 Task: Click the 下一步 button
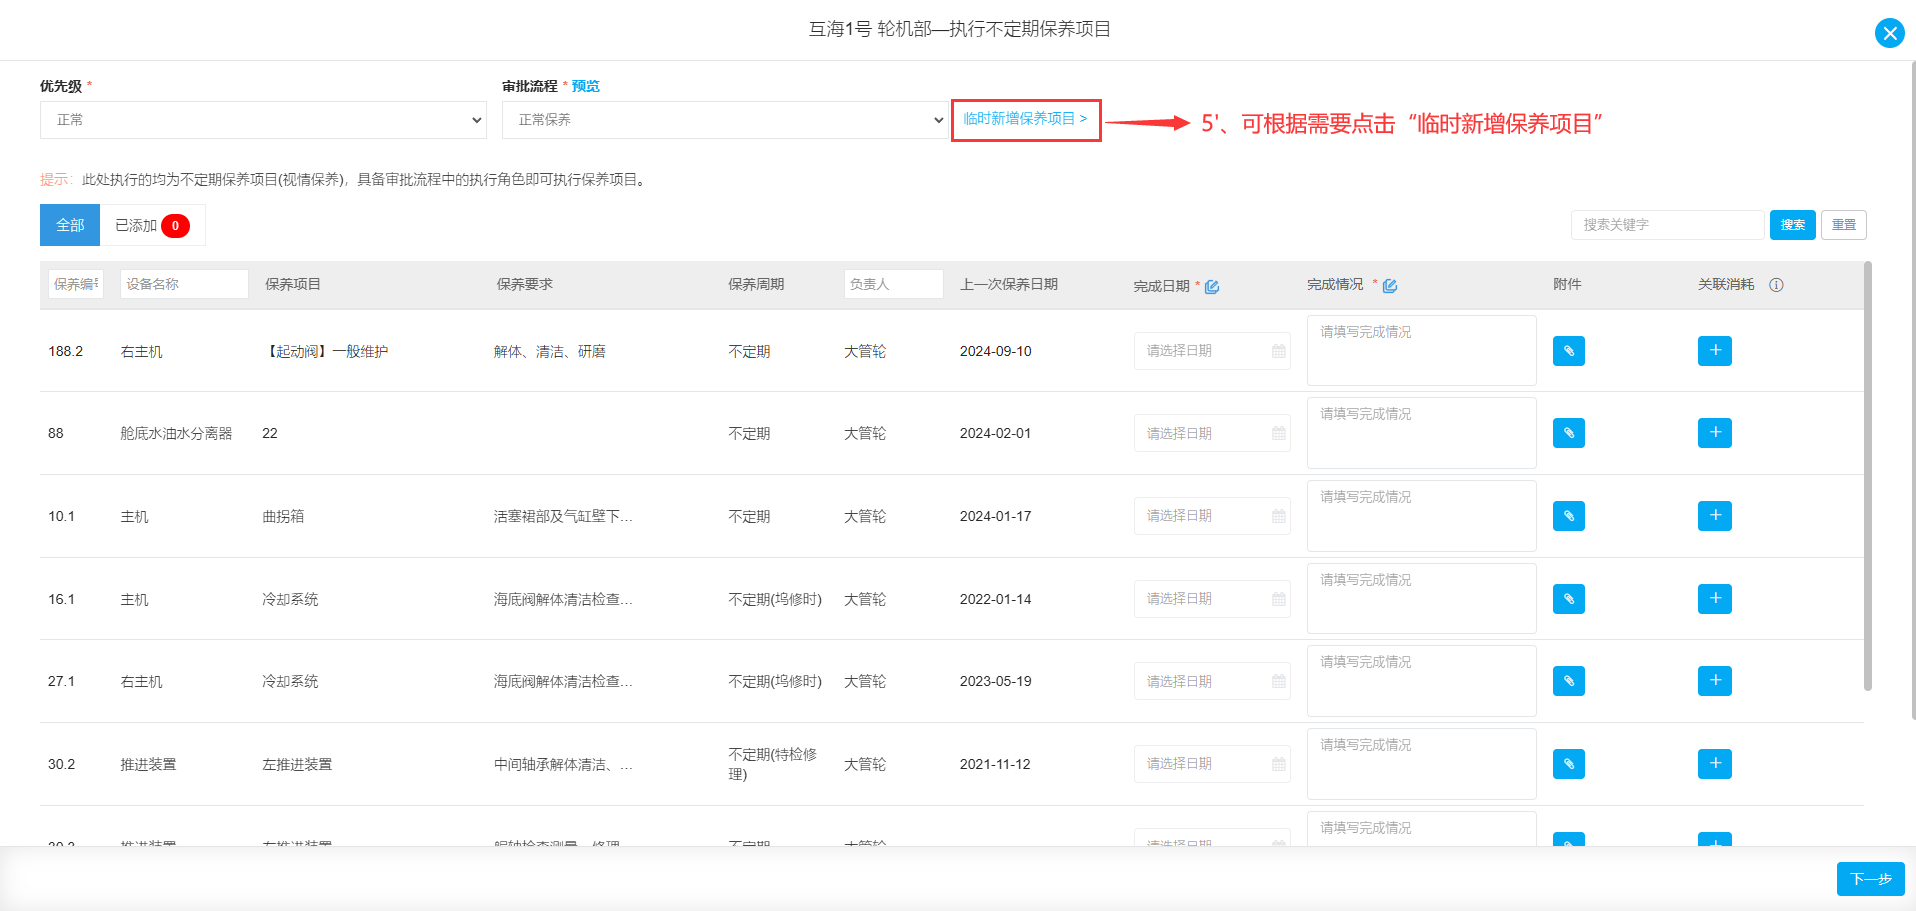[x=1870, y=879]
